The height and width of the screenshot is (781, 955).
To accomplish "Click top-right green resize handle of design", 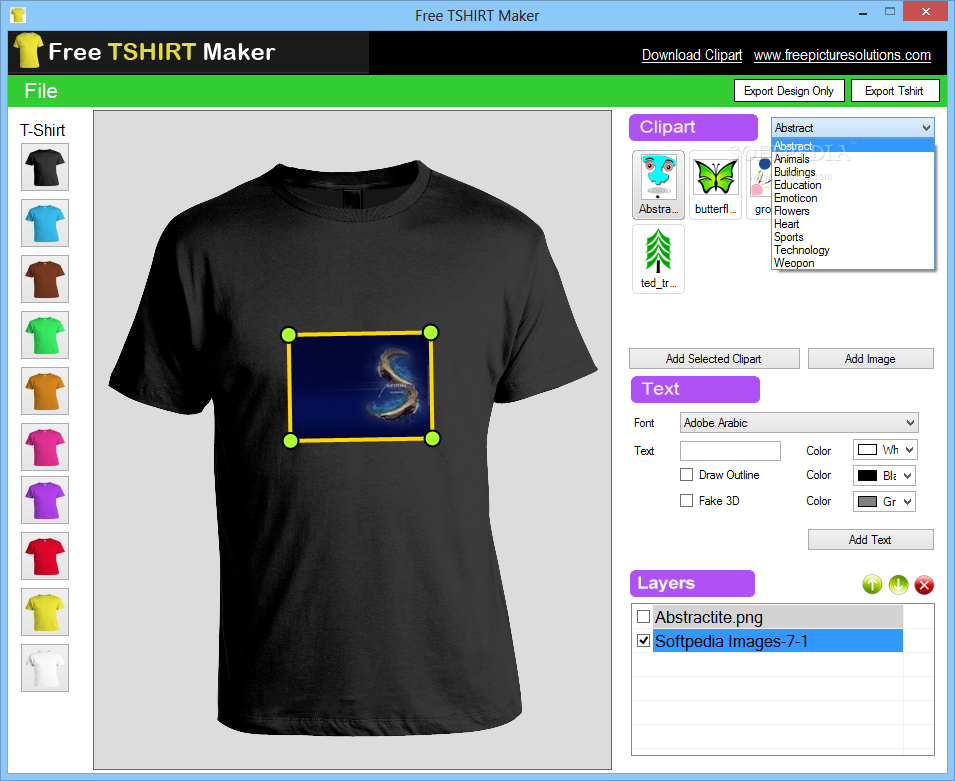I will click(431, 333).
